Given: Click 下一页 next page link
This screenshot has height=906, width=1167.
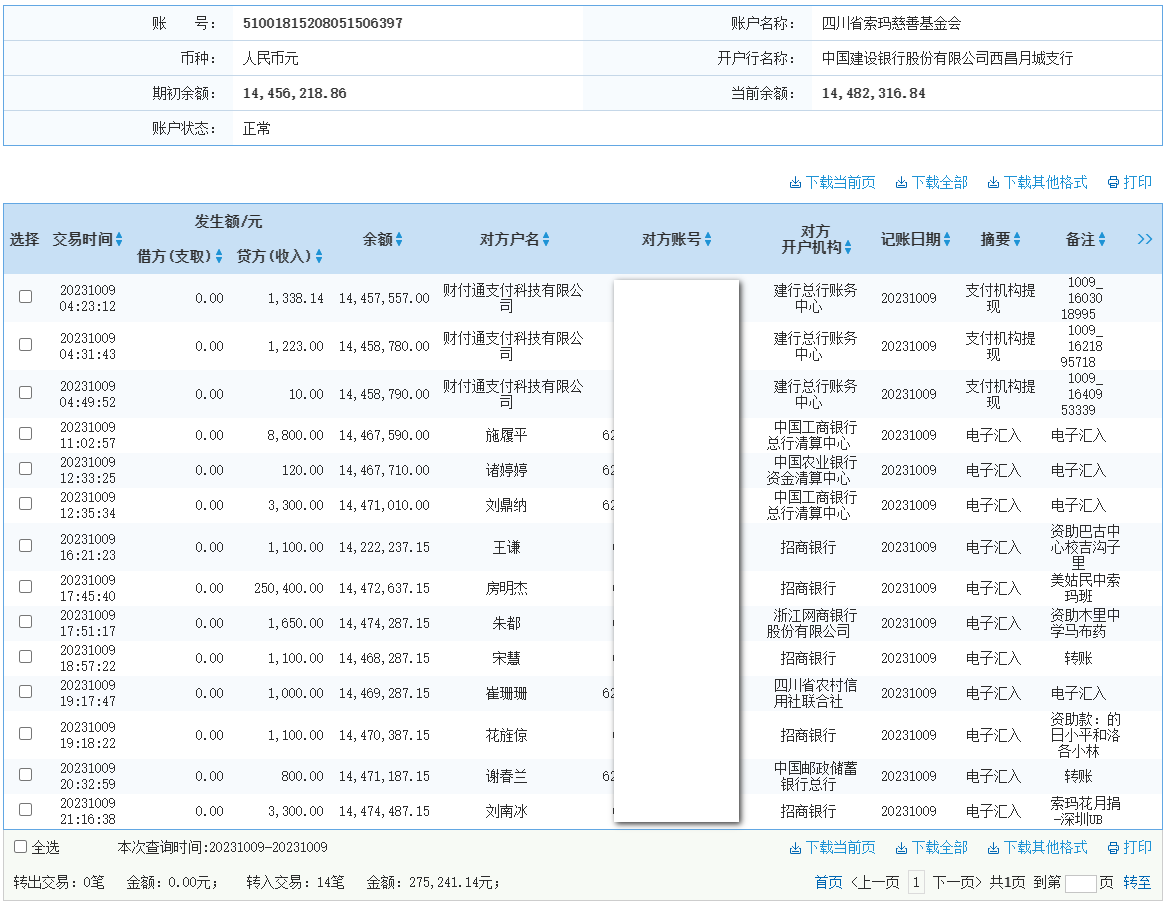Looking at the screenshot, I should [x=957, y=882].
